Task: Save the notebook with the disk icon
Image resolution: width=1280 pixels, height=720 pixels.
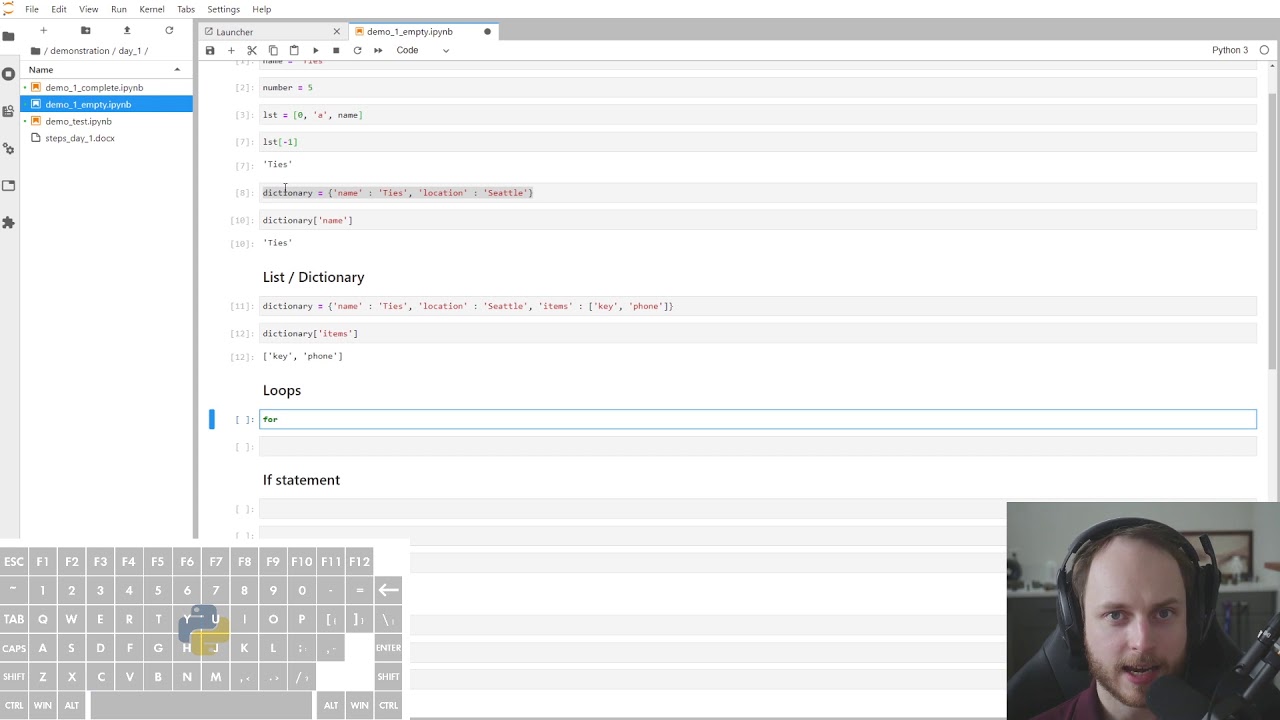Action: click(210, 50)
